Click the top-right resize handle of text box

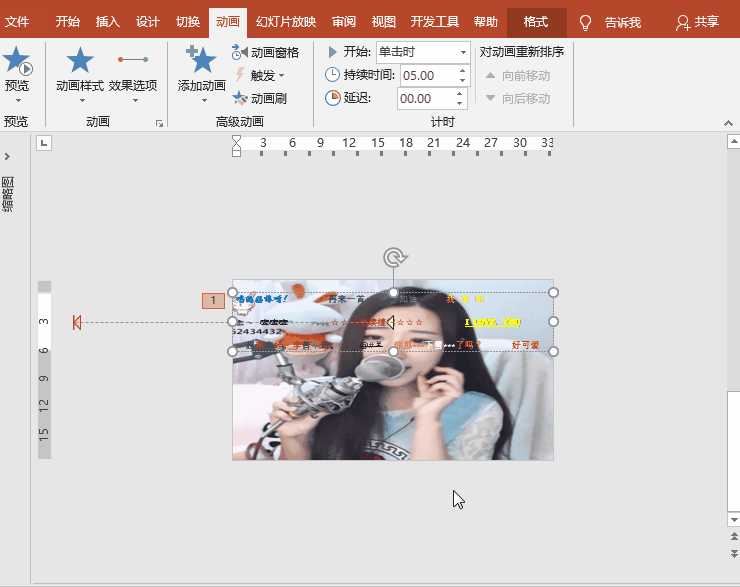(x=554, y=293)
